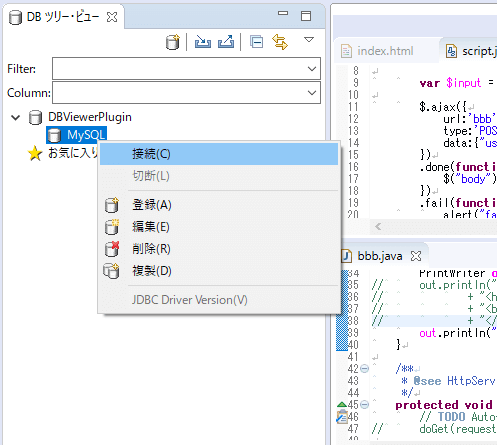Click the お気に入り star favorites item
The width and height of the screenshot is (497, 445).
tap(63, 153)
